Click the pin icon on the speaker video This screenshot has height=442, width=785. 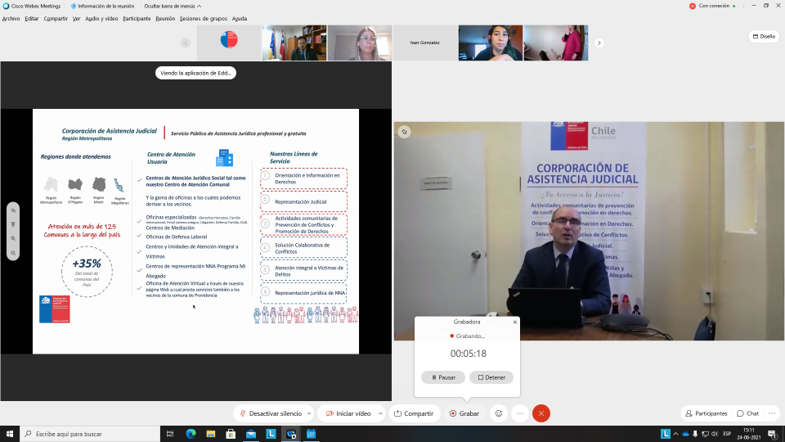click(405, 132)
